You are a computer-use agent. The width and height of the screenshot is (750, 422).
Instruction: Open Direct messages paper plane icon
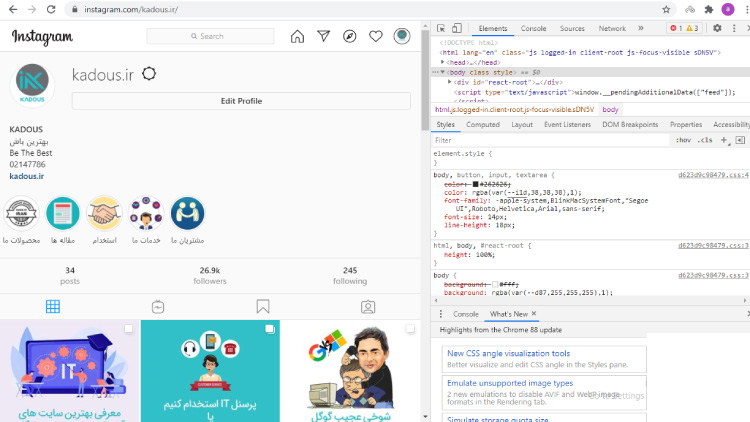(x=323, y=37)
